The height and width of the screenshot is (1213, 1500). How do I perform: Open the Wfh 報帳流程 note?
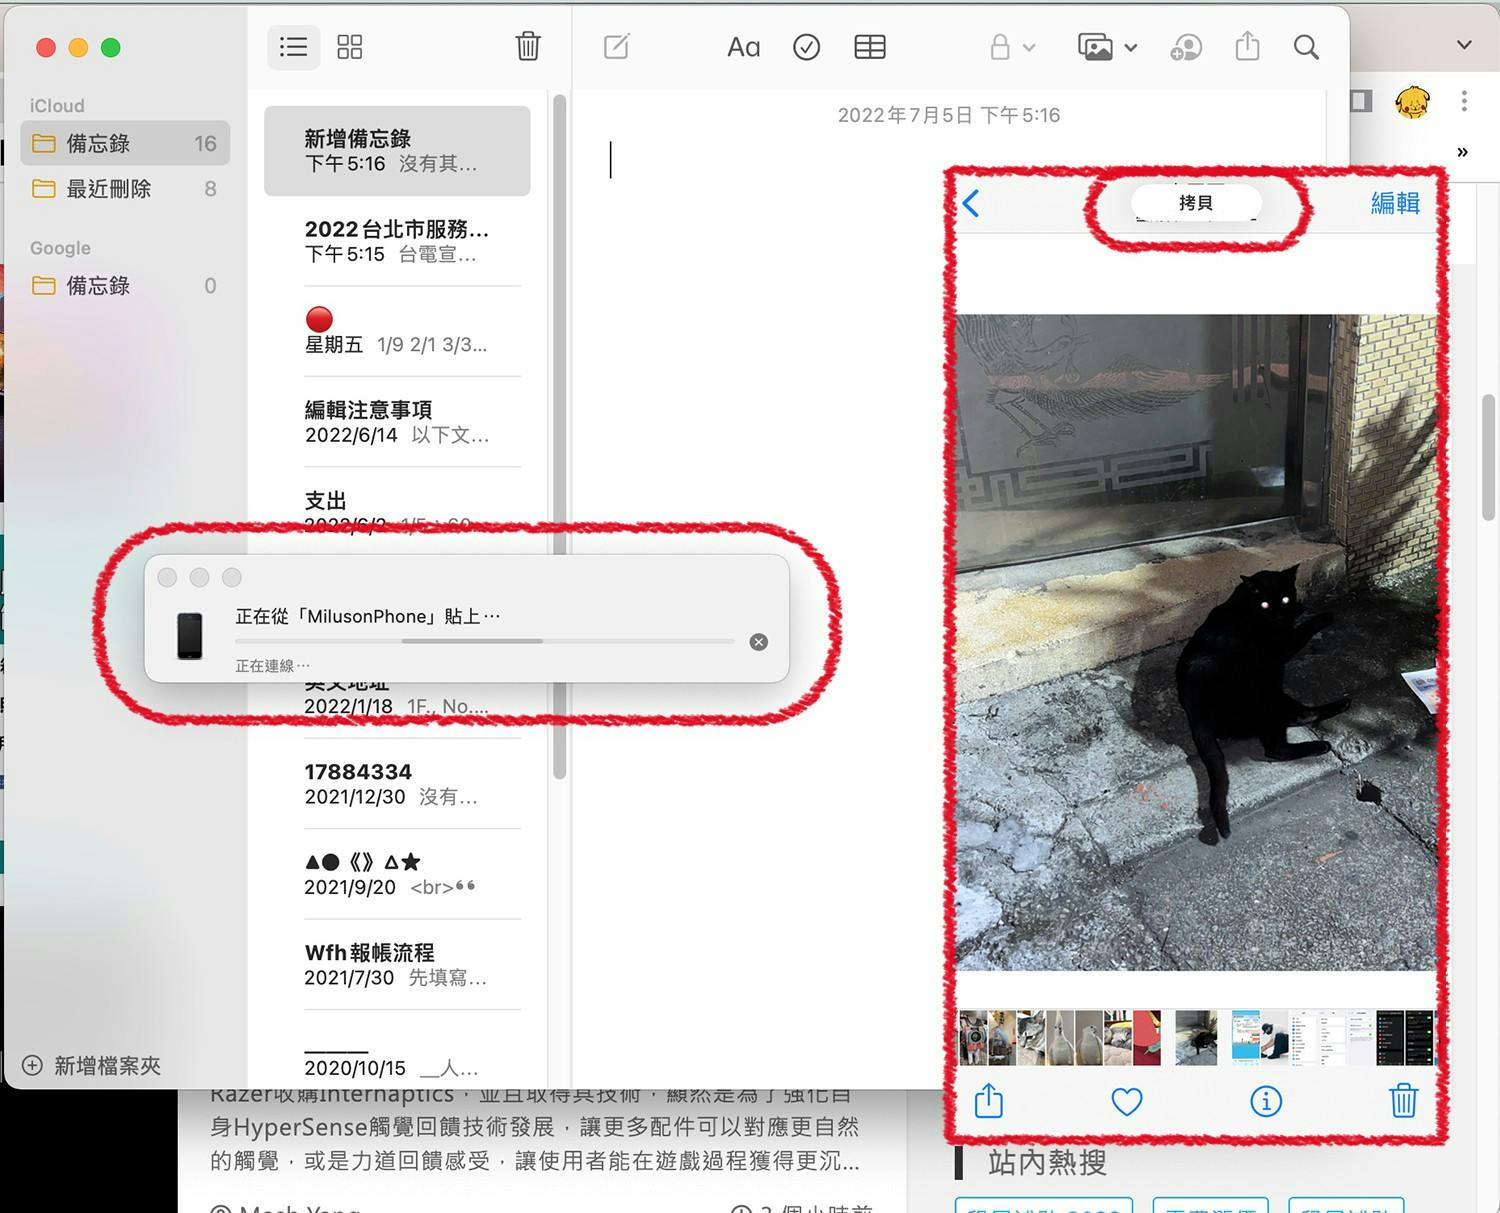397,965
